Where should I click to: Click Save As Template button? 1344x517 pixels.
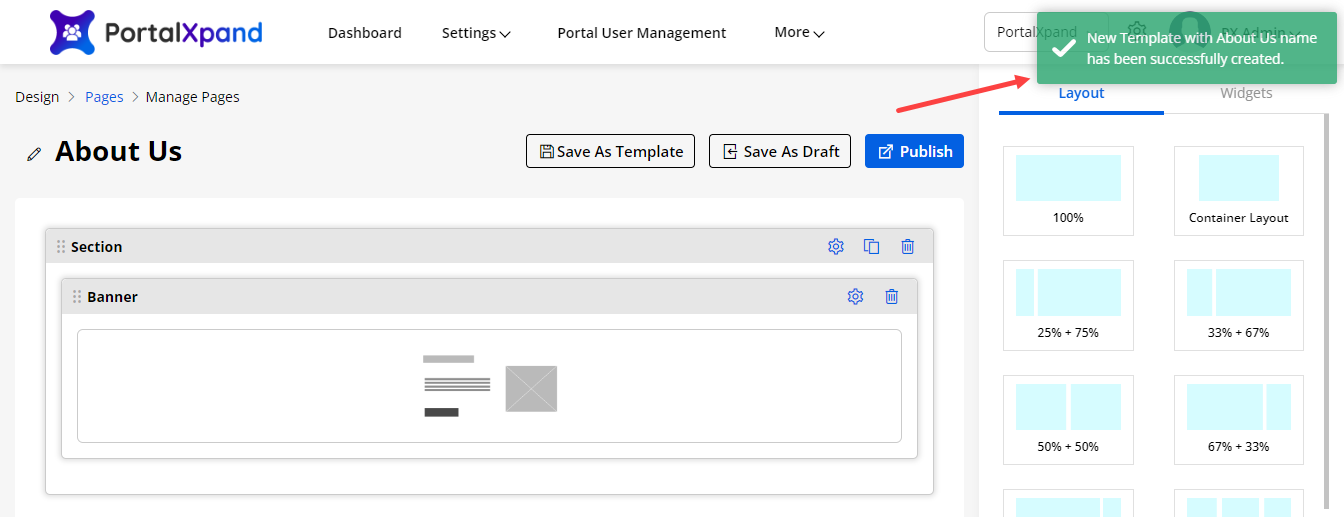pyautogui.click(x=610, y=151)
